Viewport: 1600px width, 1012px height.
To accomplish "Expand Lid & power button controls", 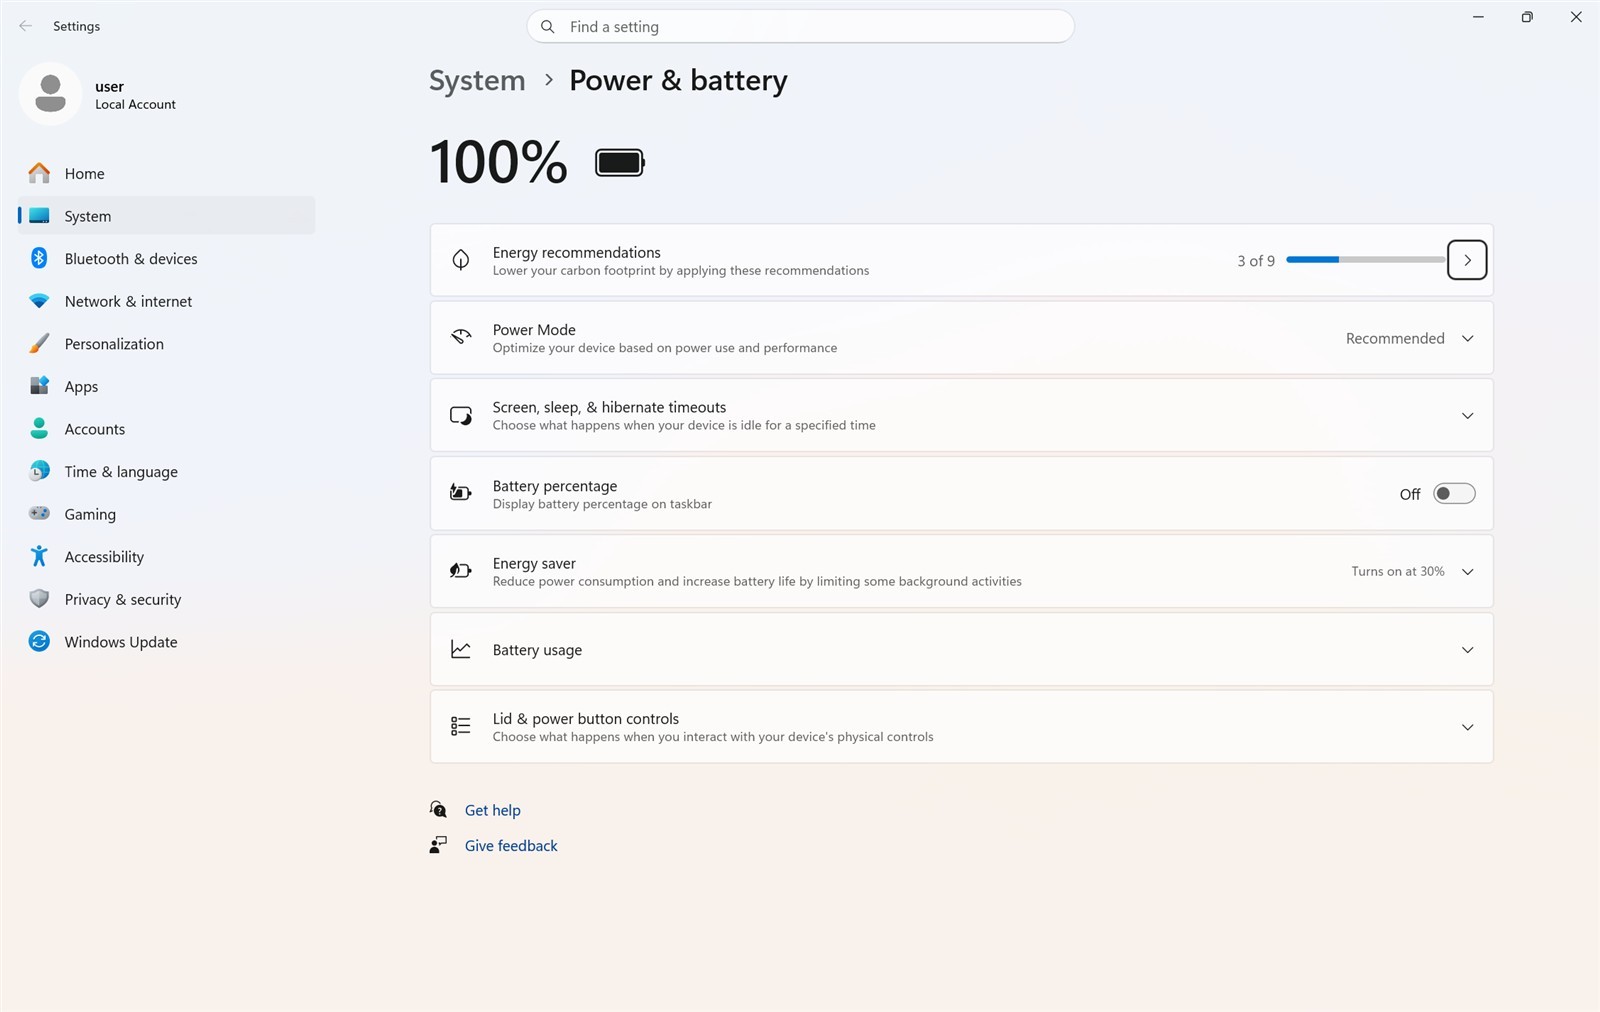I will click(962, 727).
